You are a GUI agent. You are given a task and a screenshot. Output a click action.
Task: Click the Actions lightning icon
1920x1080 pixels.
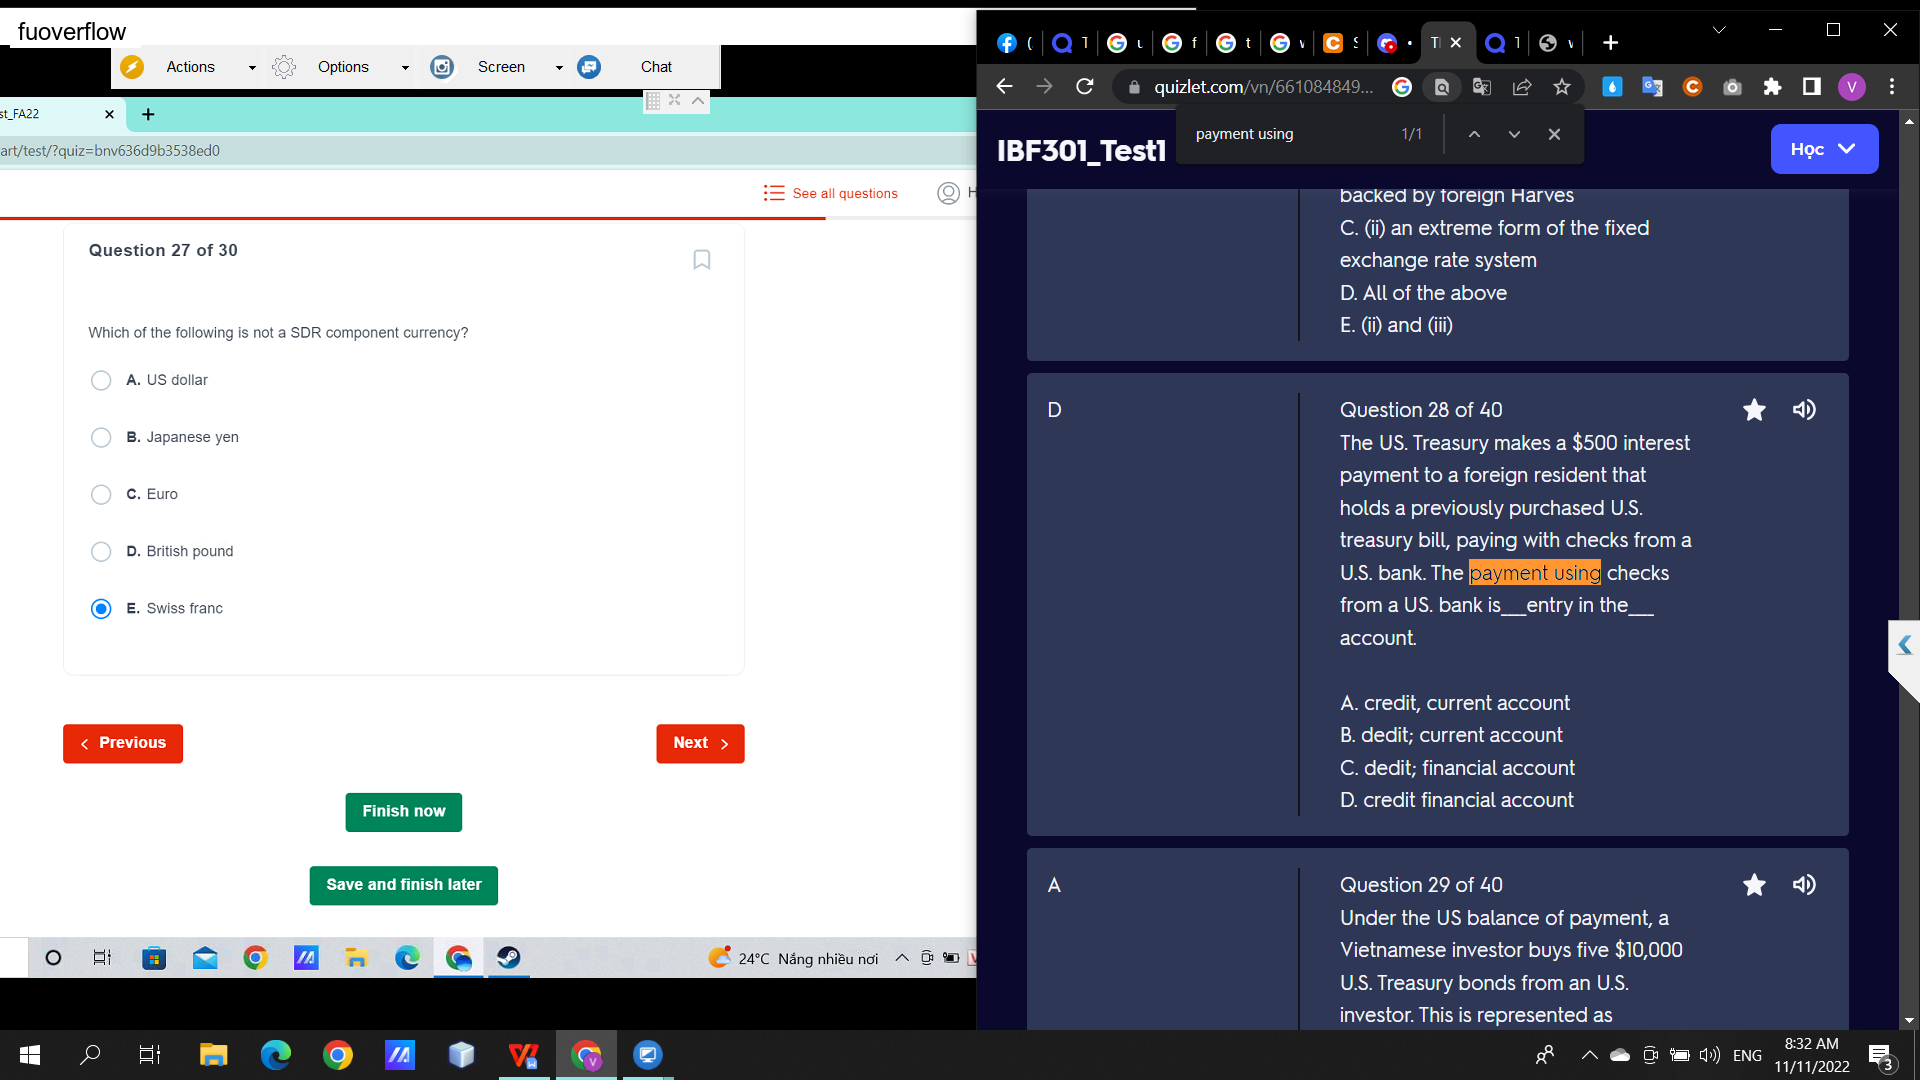click(132, 67)
